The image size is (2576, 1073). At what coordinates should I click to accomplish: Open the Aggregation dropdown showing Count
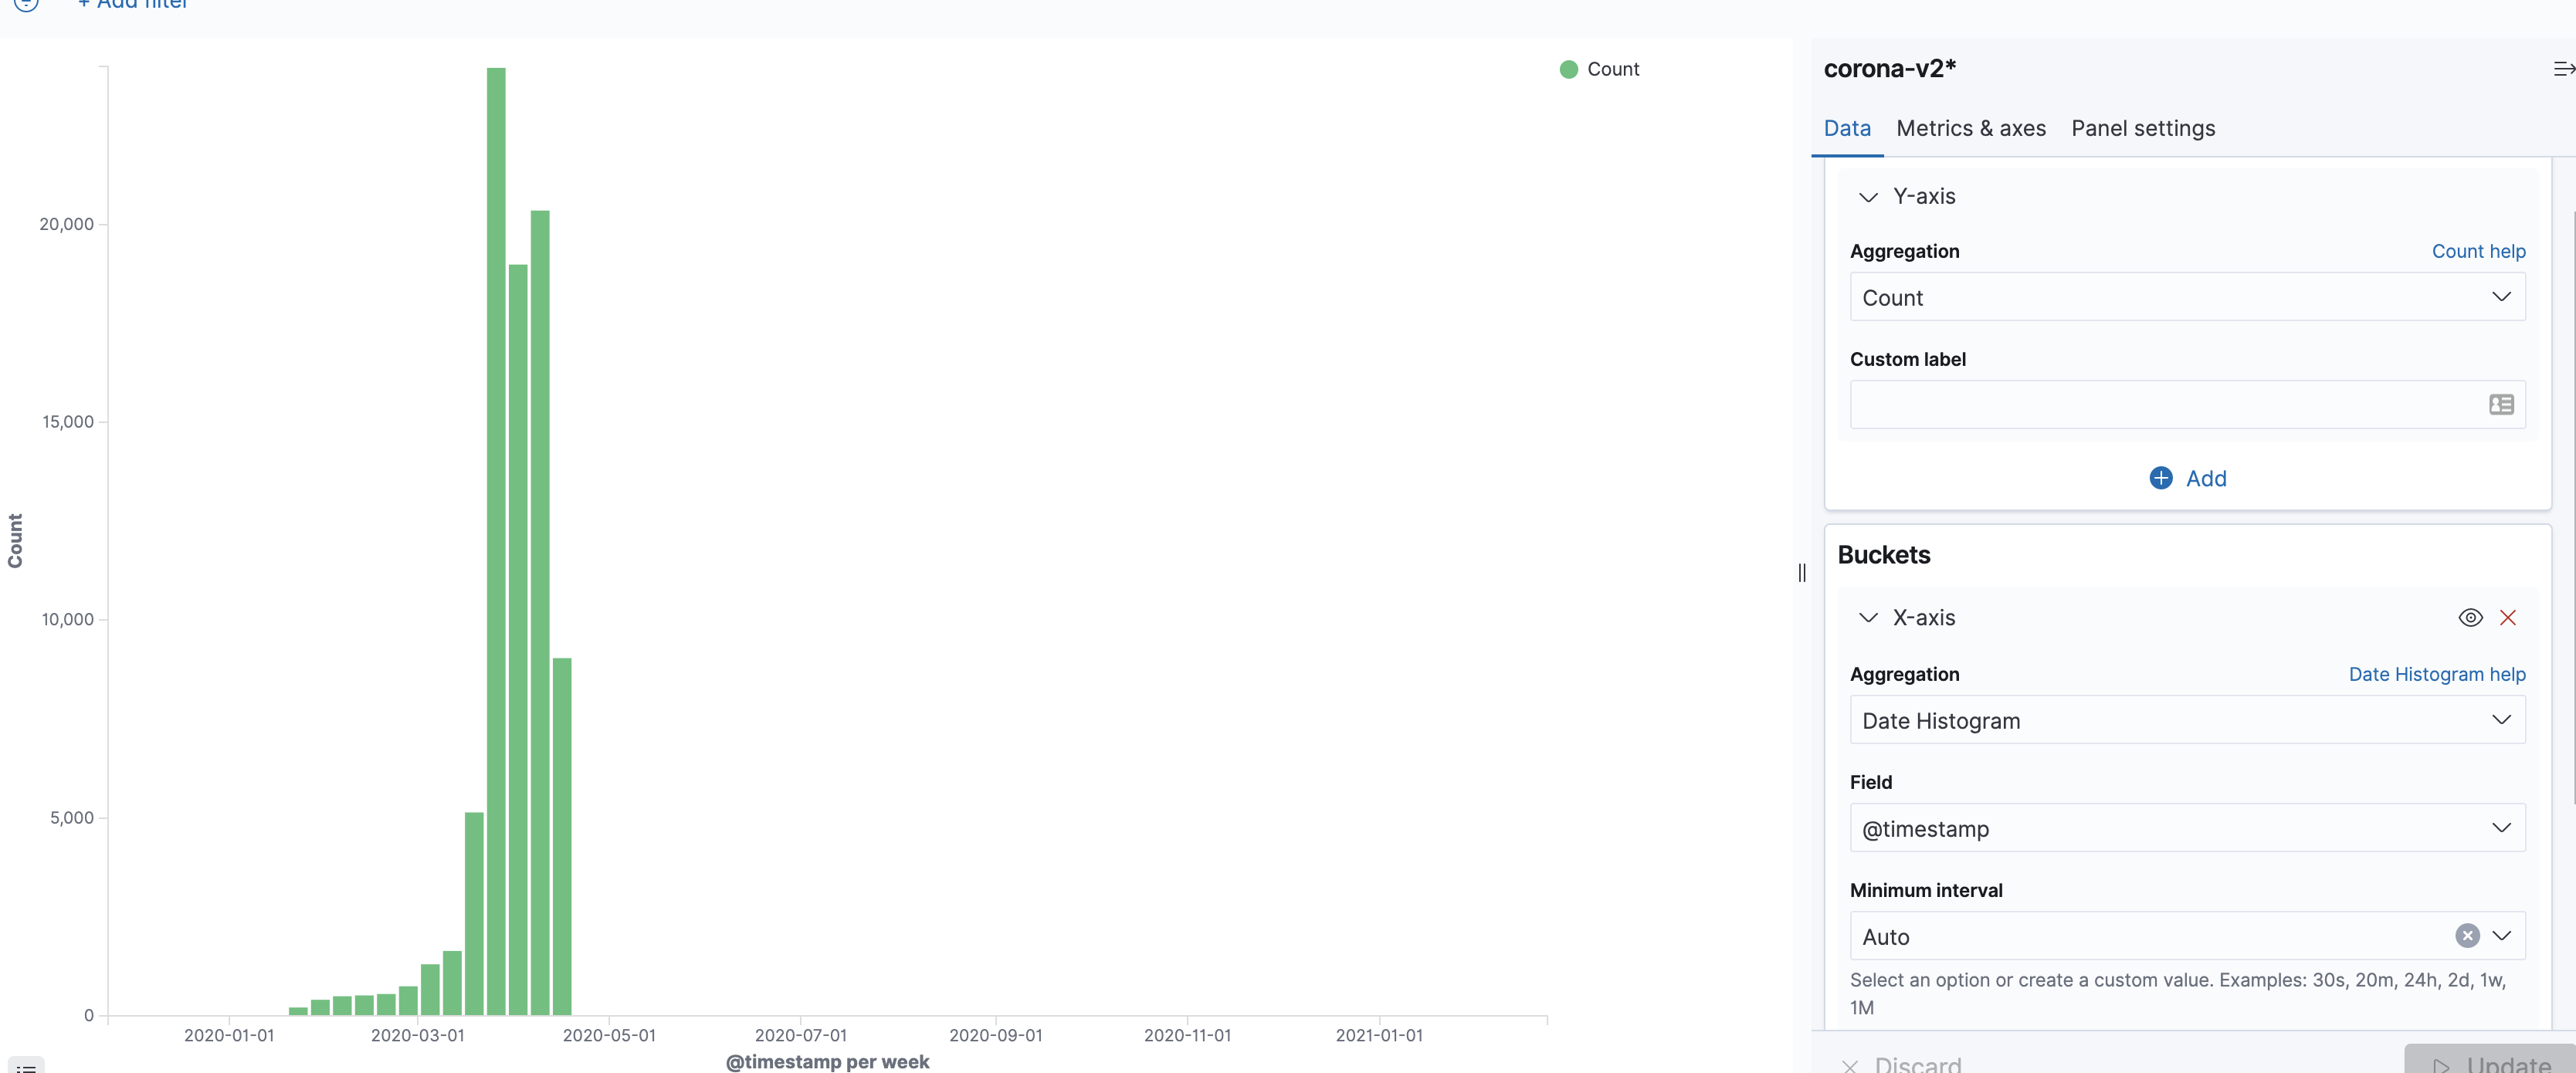point(2187,297)
